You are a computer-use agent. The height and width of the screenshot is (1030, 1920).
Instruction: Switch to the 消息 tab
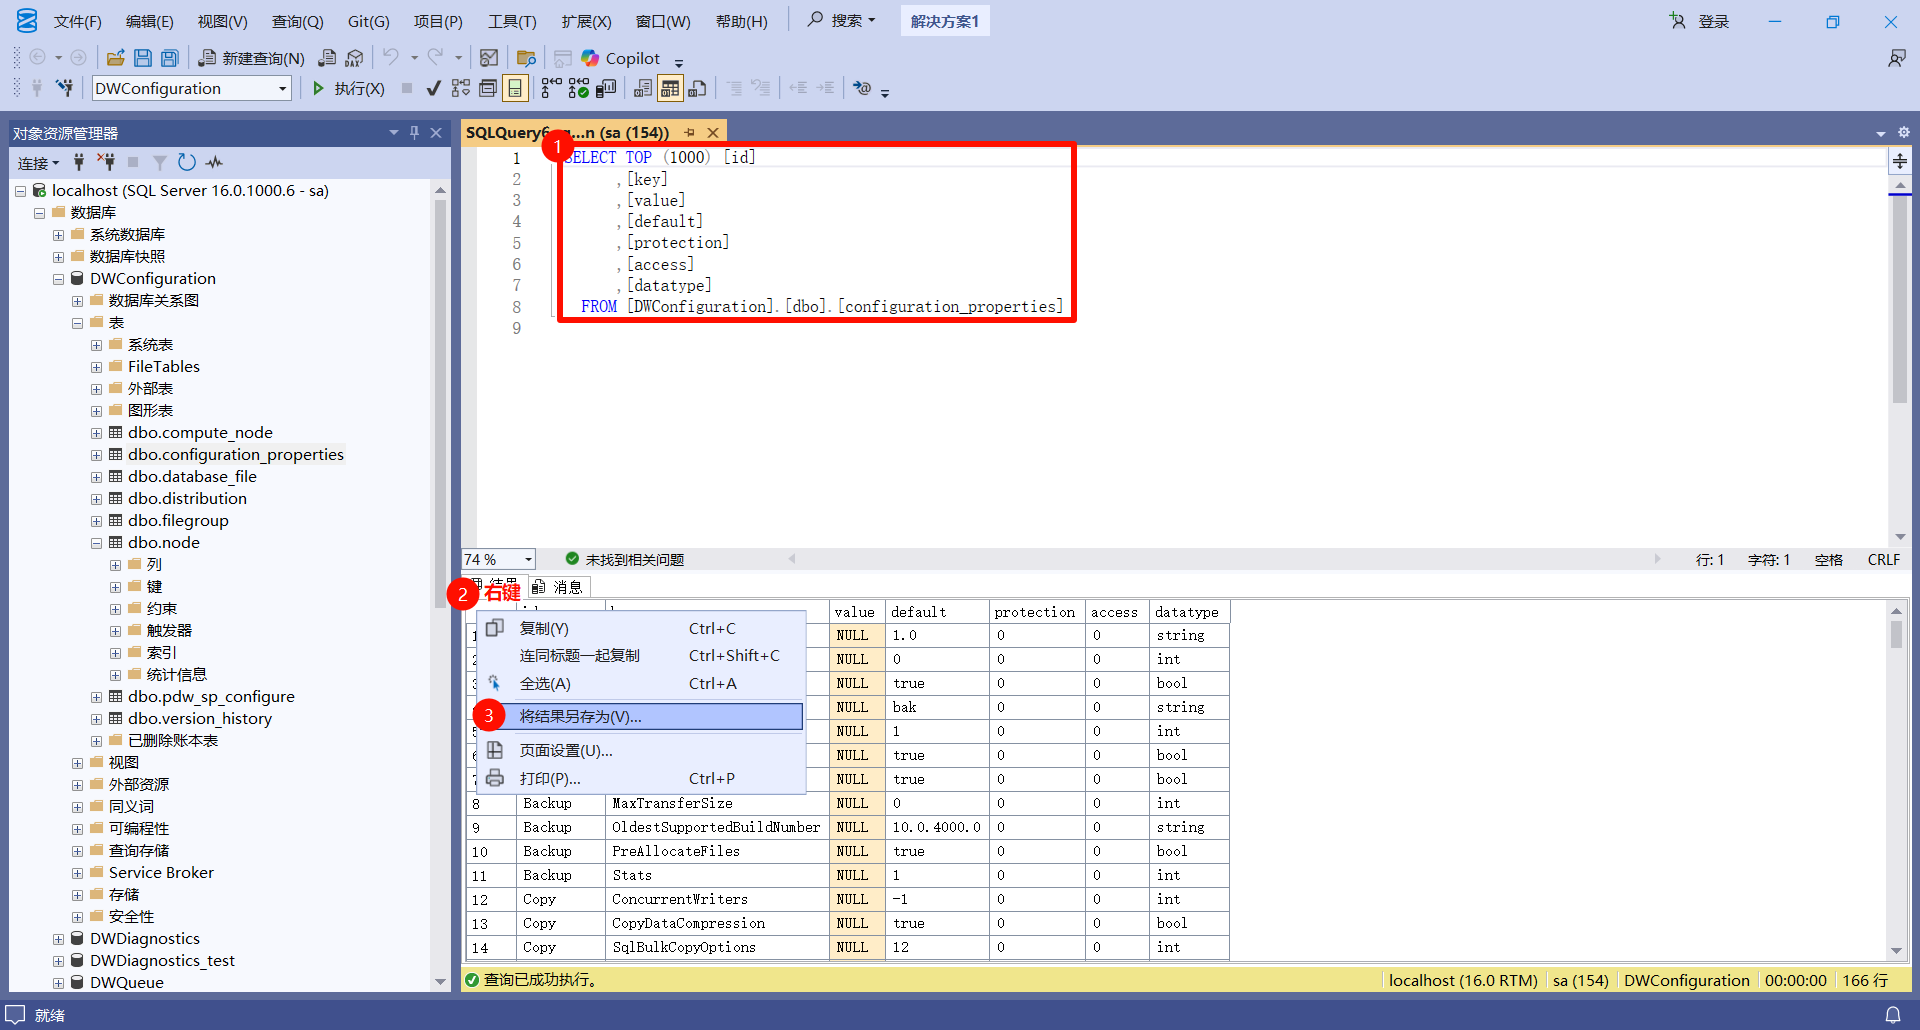(x=559, y=587)
